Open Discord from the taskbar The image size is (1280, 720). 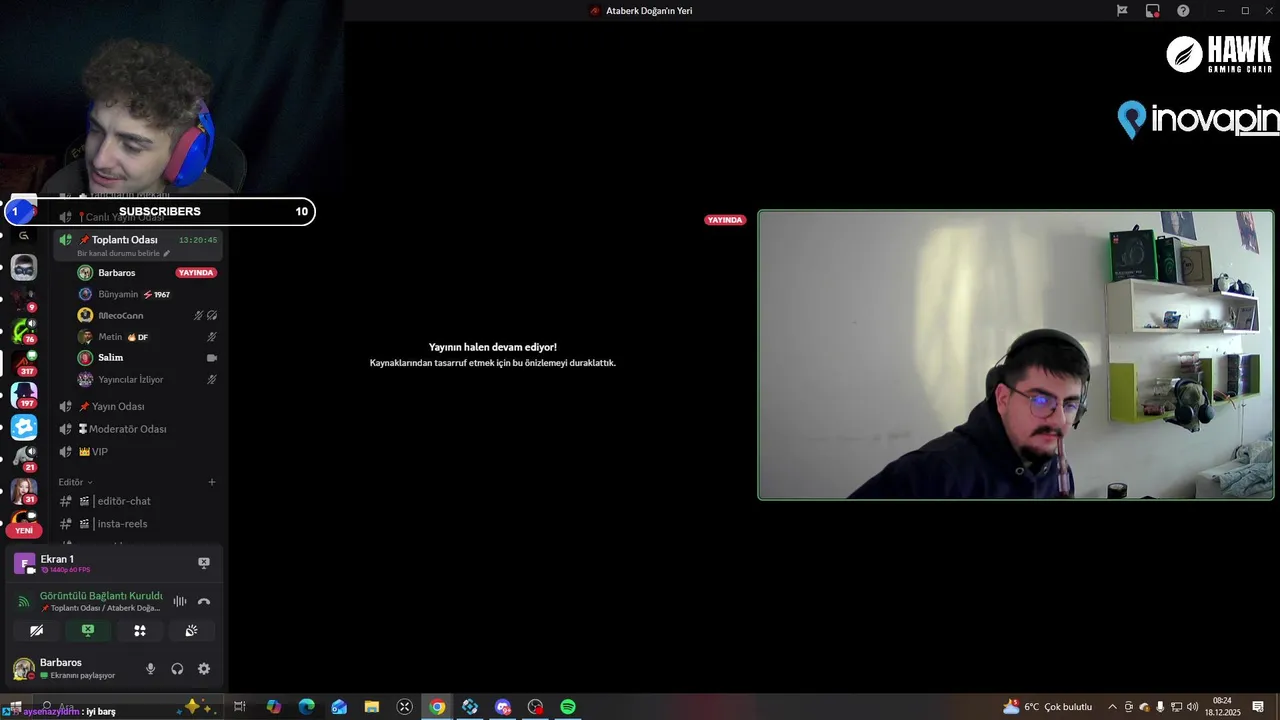(x=503, y=707)
